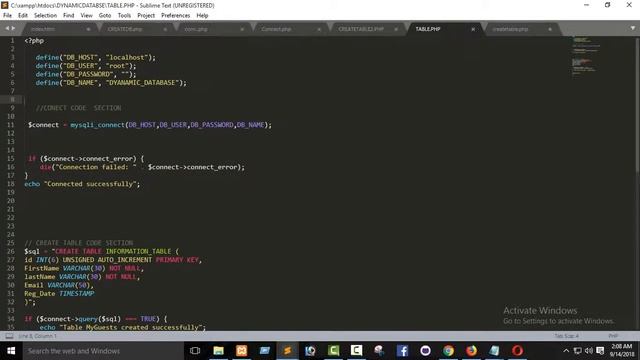Open Google Chrome from the taskbar
Image resolution: width=640 pixels, height=360 pixels.
coord(448,351)
